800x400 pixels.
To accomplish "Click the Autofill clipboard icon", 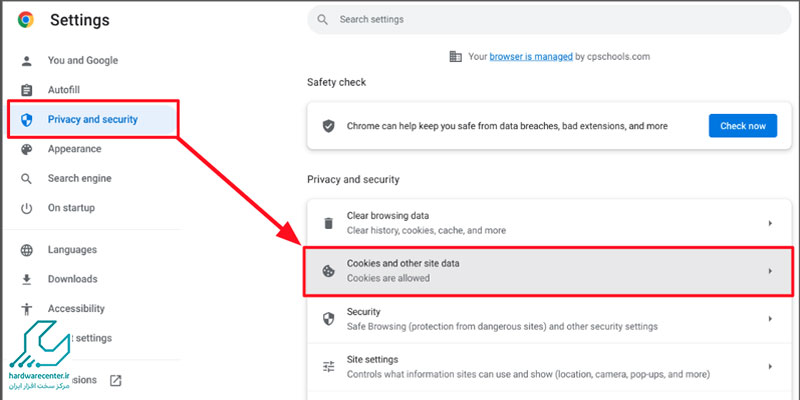I will click(x=26, y=90).
